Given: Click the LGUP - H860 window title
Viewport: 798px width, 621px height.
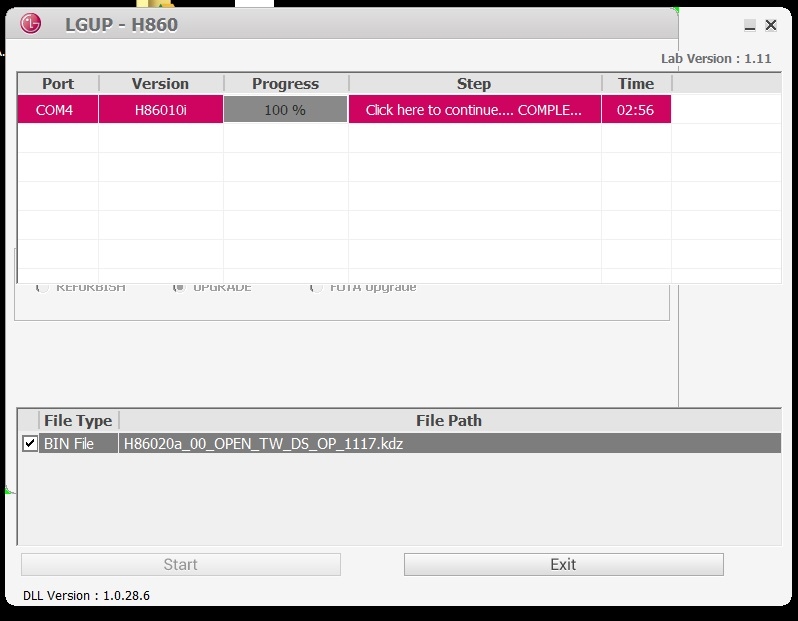Looking at the screenshot, I should click(x=122, y=24).
